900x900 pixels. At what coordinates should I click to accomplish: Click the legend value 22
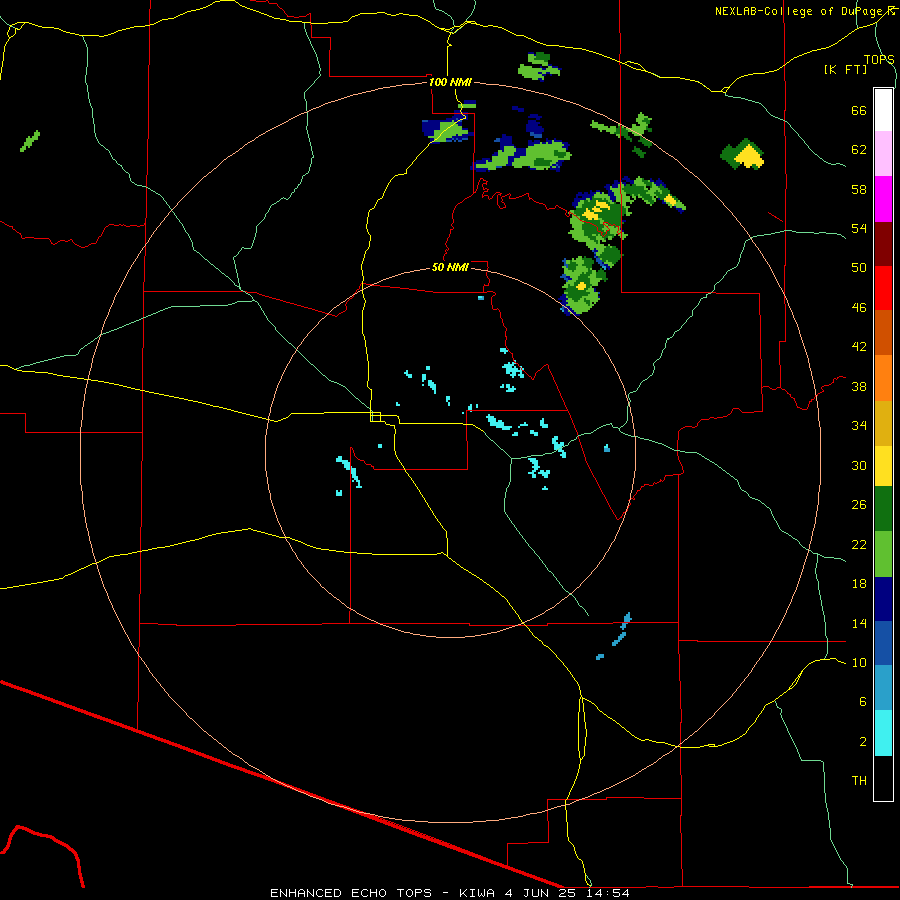(x=859, y=545)
